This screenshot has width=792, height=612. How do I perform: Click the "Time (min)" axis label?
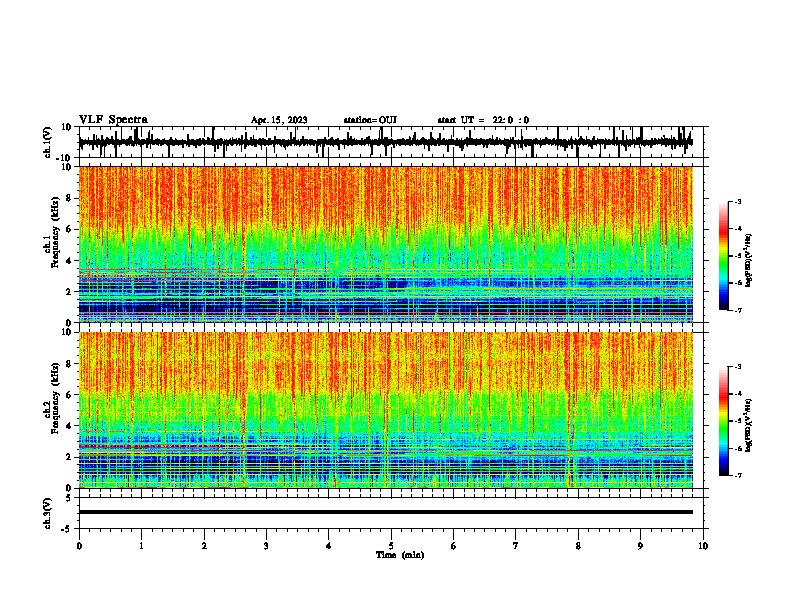tap(400, 555)
